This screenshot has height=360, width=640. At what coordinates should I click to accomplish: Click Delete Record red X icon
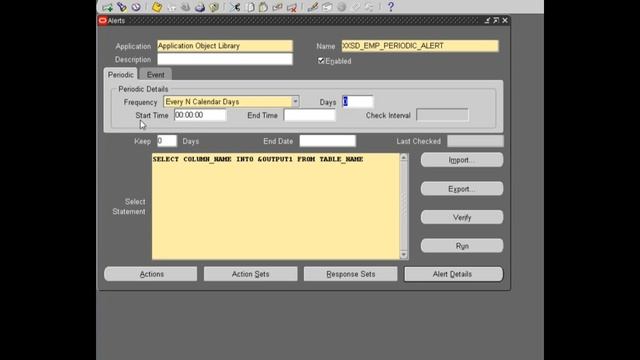pos(291,7)
